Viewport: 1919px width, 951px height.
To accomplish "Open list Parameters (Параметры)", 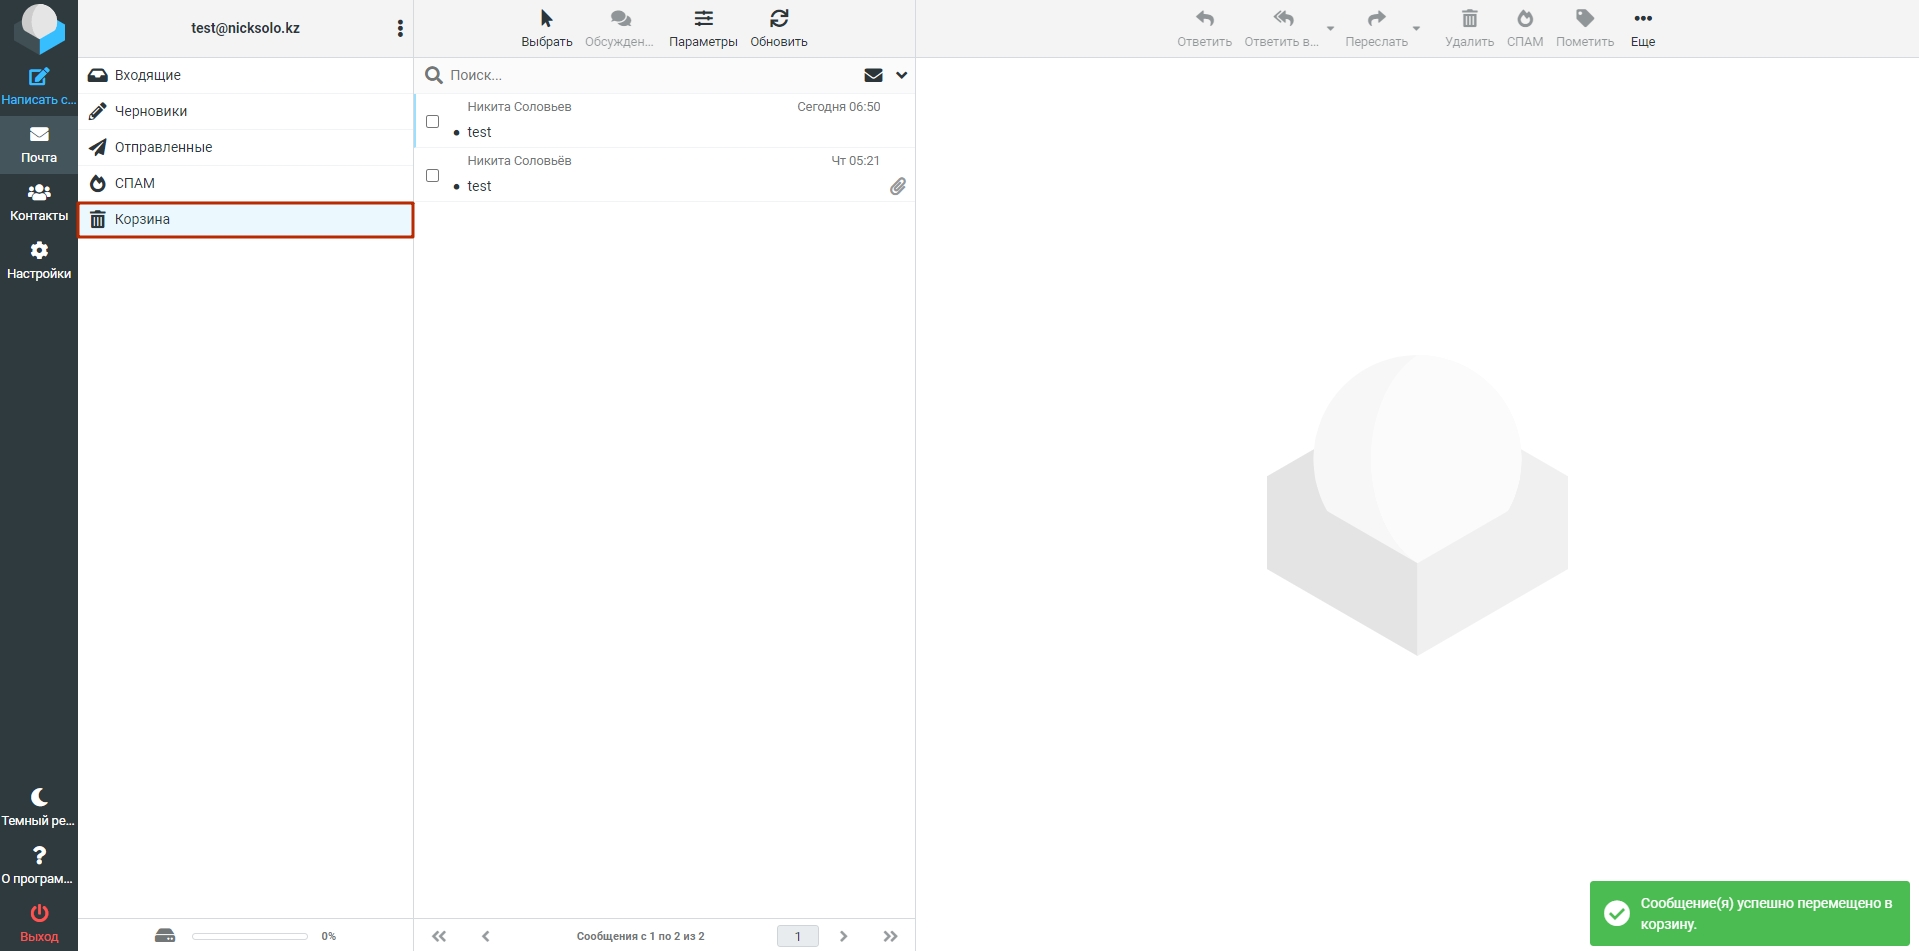I will [x=703, y=28].
